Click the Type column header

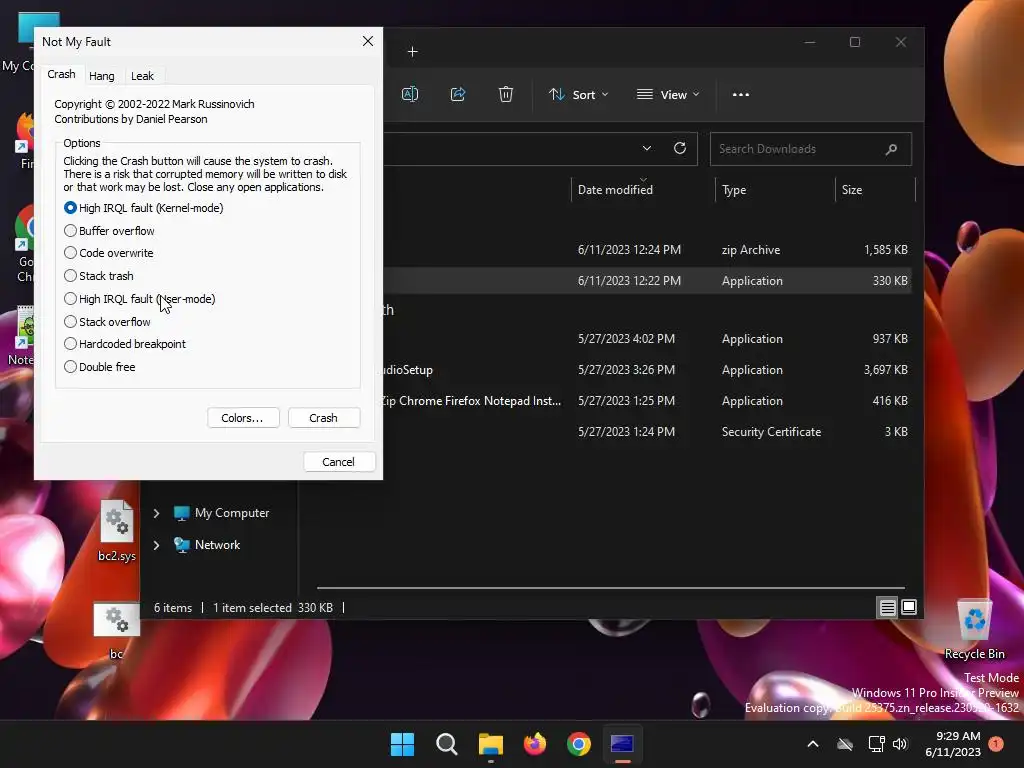734,190
